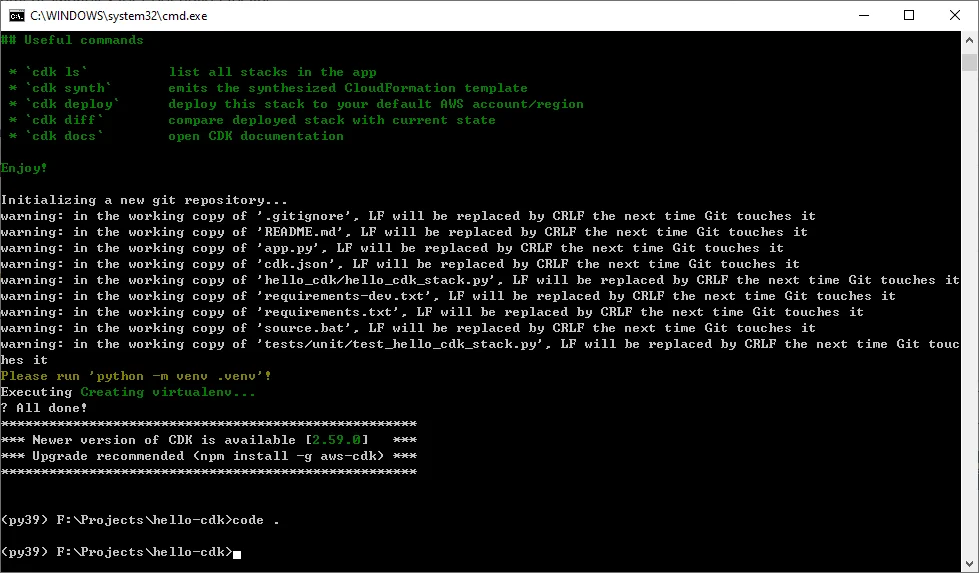979x573 pixels.
Task: Close the cmd.exe window
Action: [954, 15]
